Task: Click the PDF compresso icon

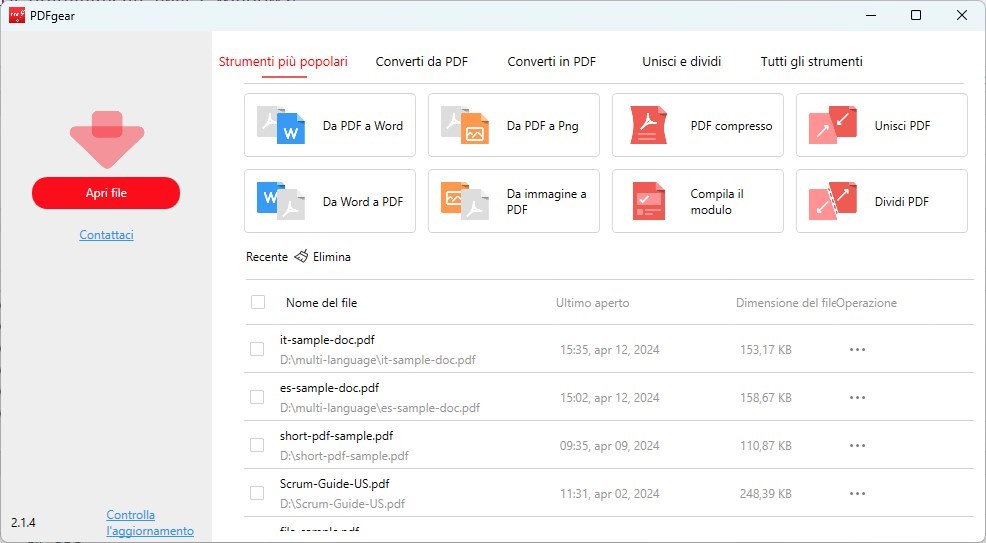Action: tap(648, 125)
